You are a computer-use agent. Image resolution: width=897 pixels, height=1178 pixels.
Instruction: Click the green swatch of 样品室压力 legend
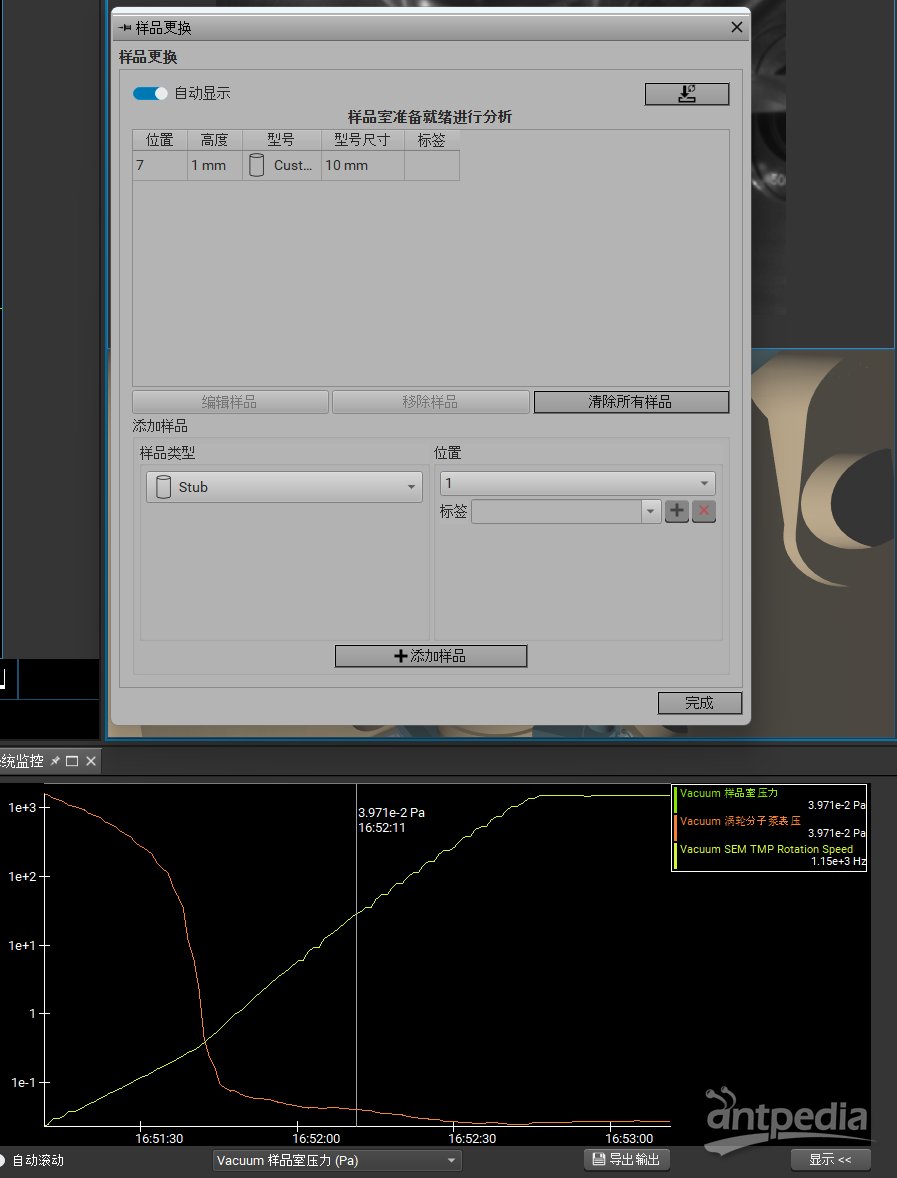point(675,799)
